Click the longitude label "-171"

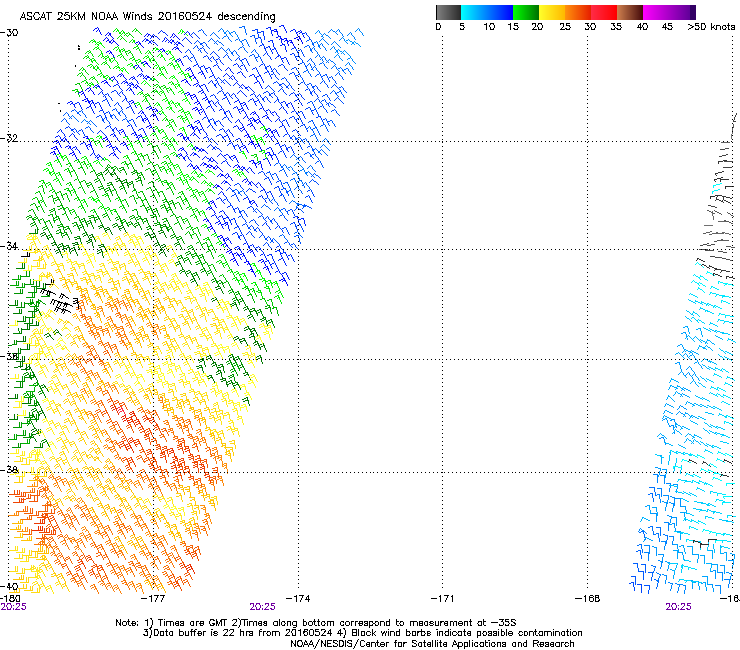(442, 599)
